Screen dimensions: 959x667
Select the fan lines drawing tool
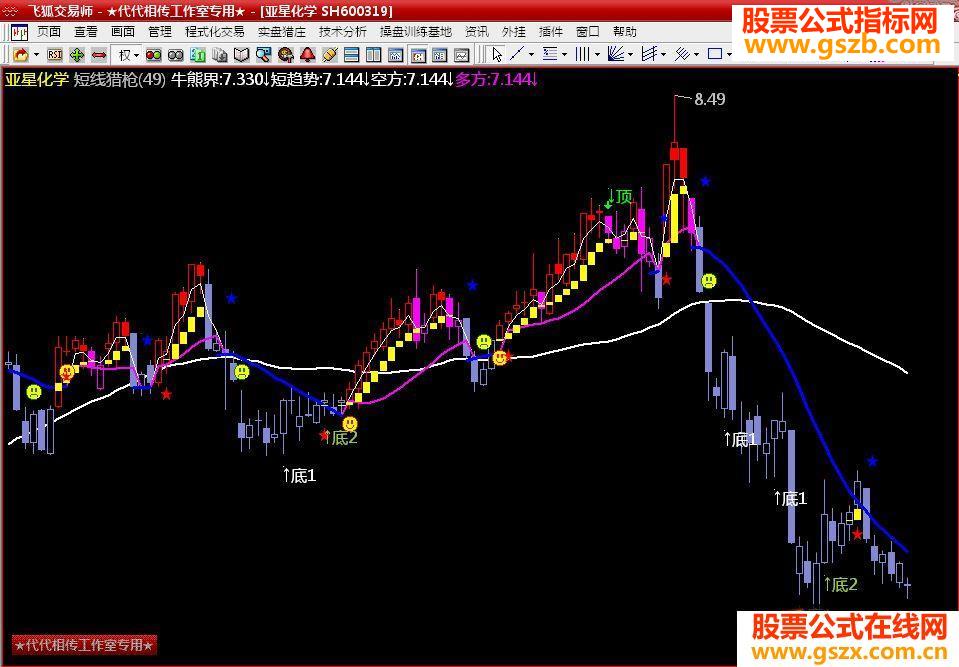coord(616,54)
